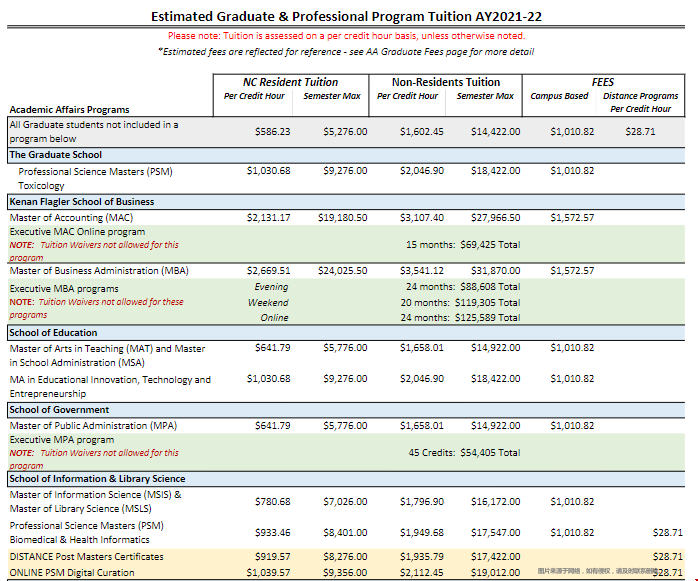Click 'School of Information & Library Science' header

click(x=97, y=479)
